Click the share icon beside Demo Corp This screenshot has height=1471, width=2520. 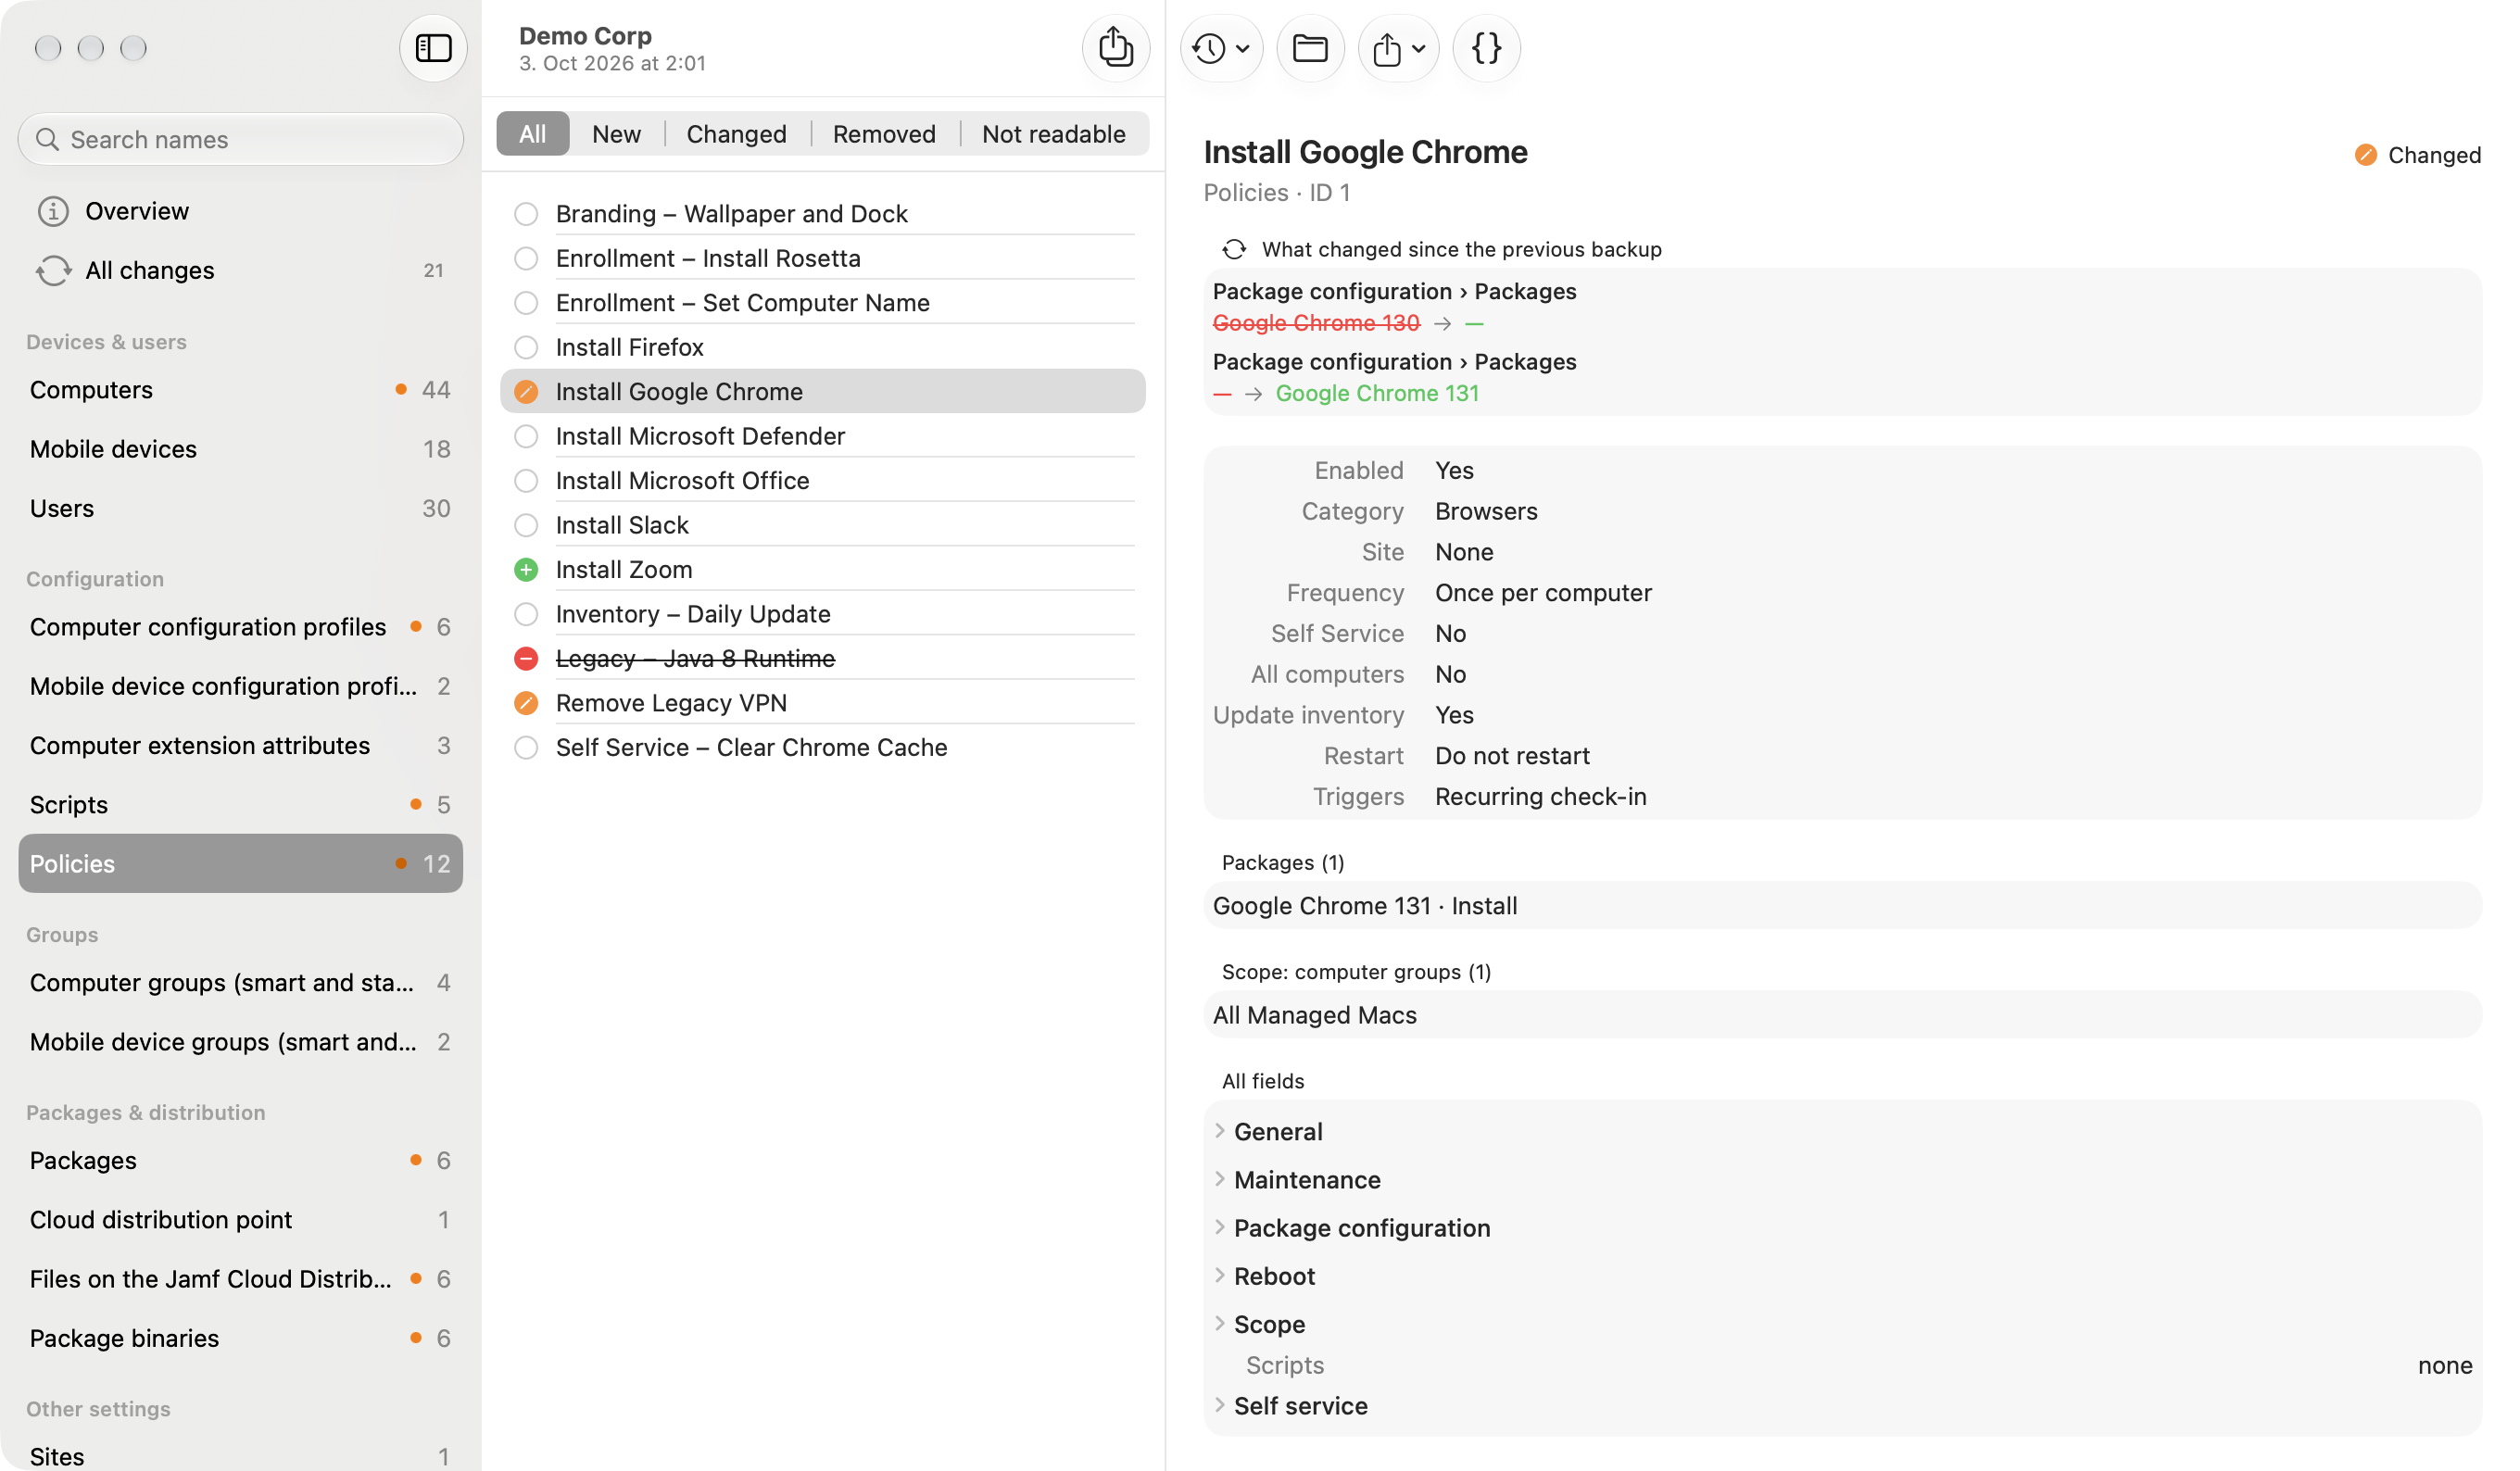pyautogui.click(x=1115, y=48)
